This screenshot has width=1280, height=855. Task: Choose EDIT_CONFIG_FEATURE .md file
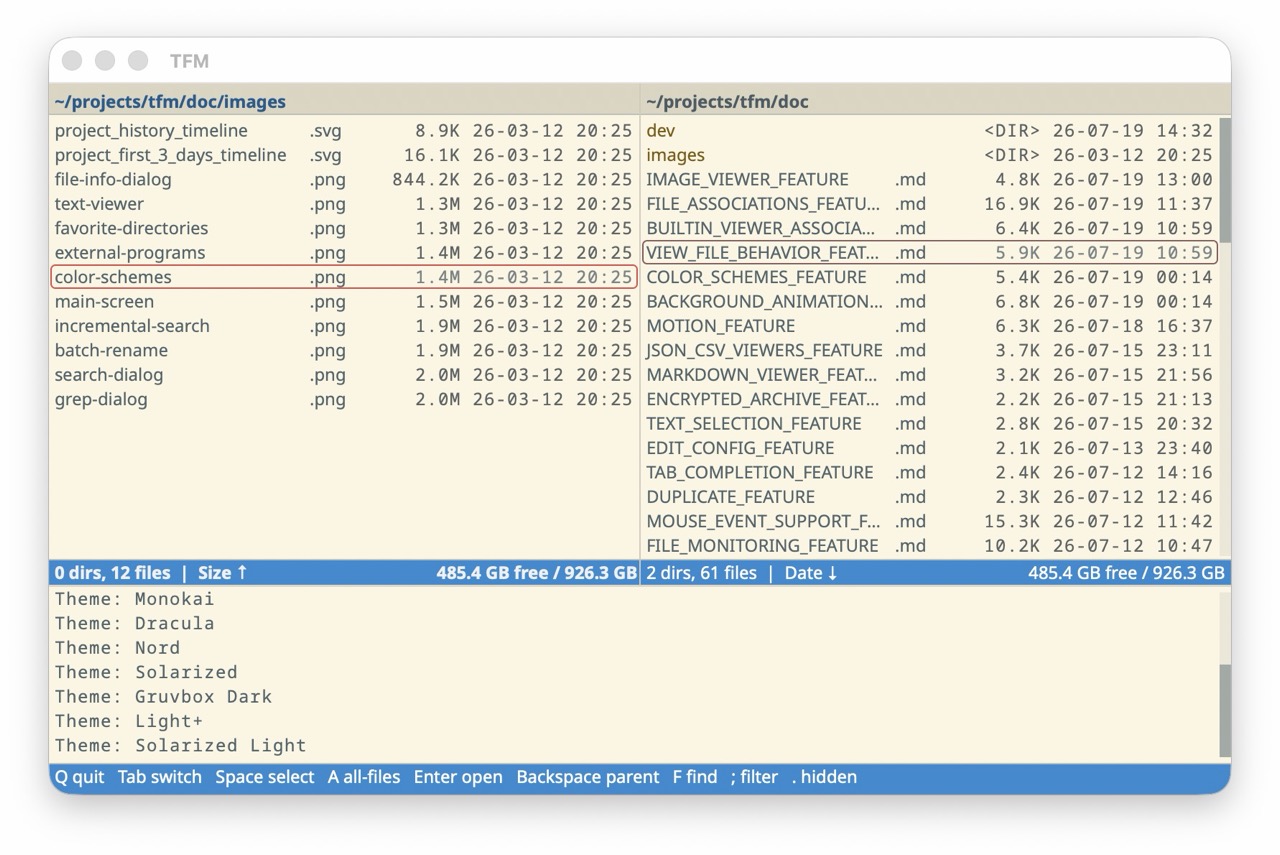click(930, 448)
